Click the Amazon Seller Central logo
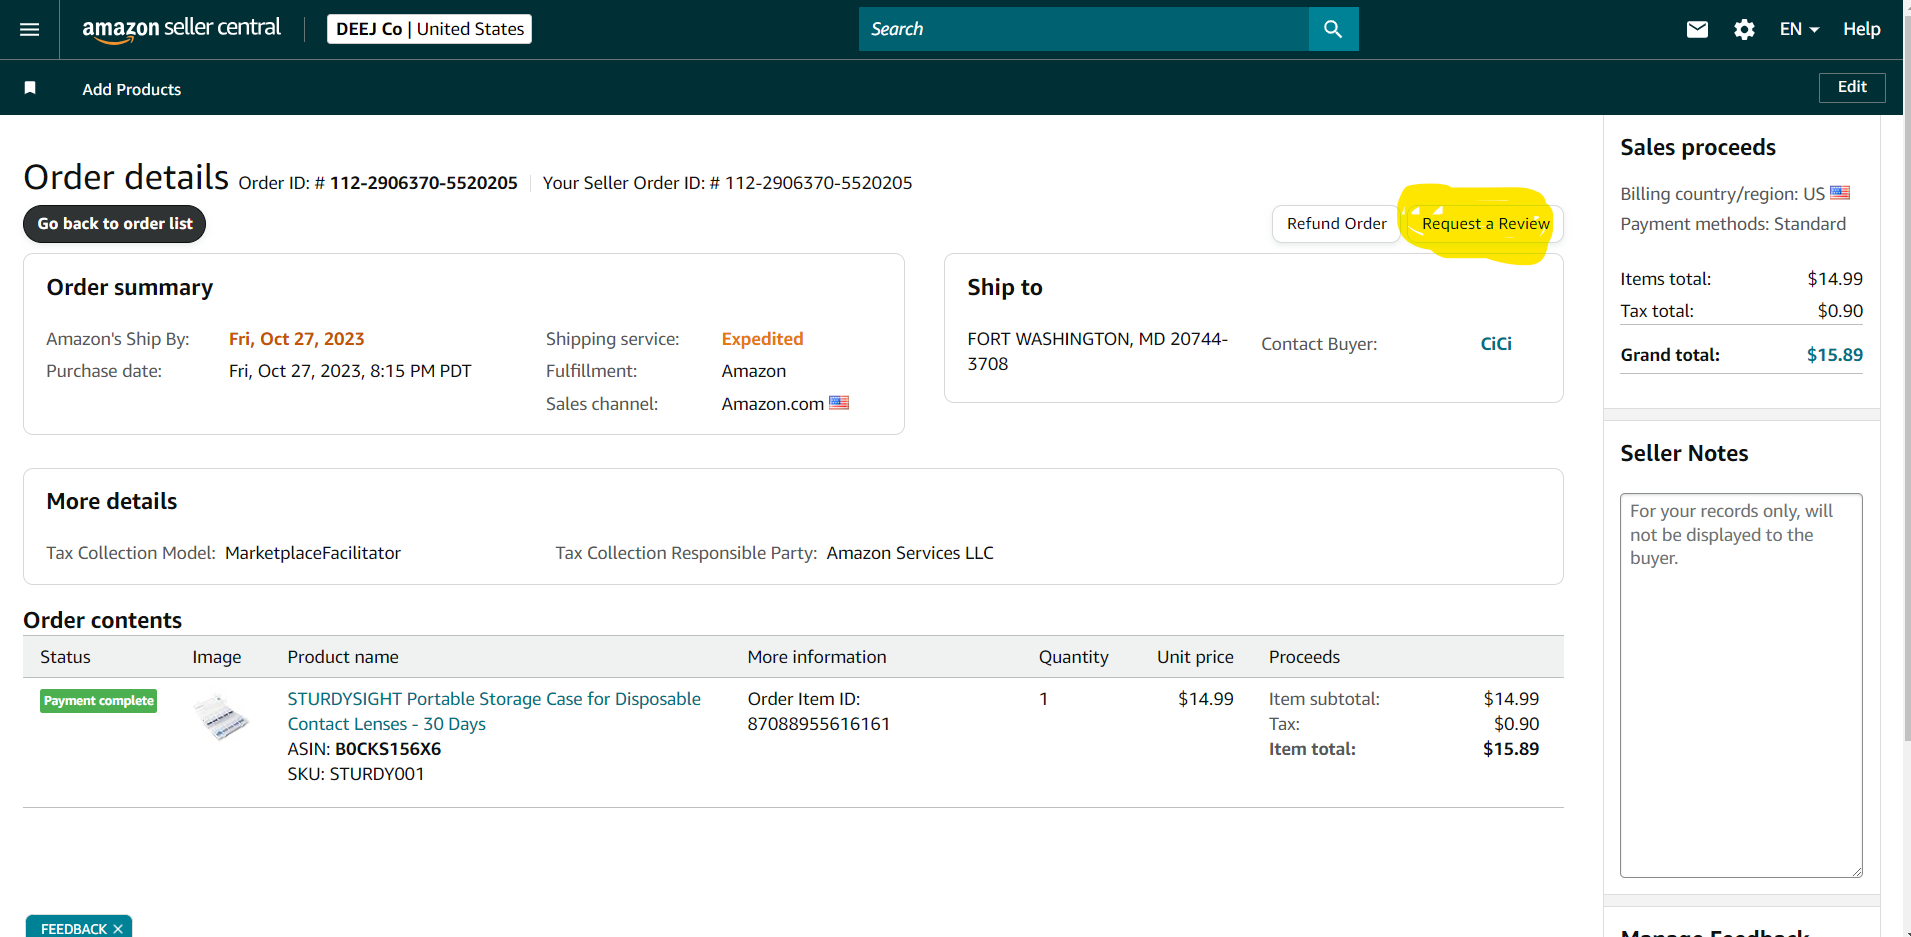 click(181, 29)
